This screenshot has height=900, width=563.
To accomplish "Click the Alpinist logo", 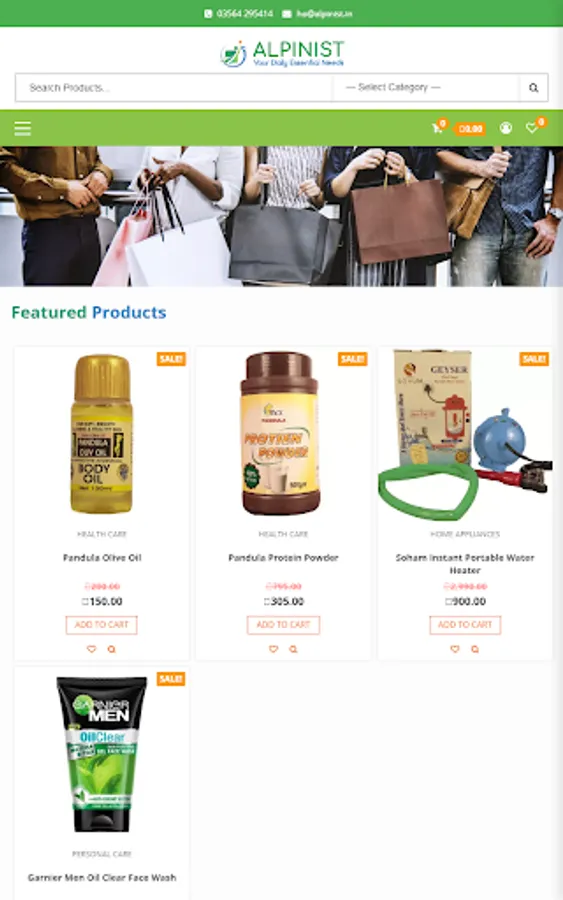I will (x=282, y=54).
